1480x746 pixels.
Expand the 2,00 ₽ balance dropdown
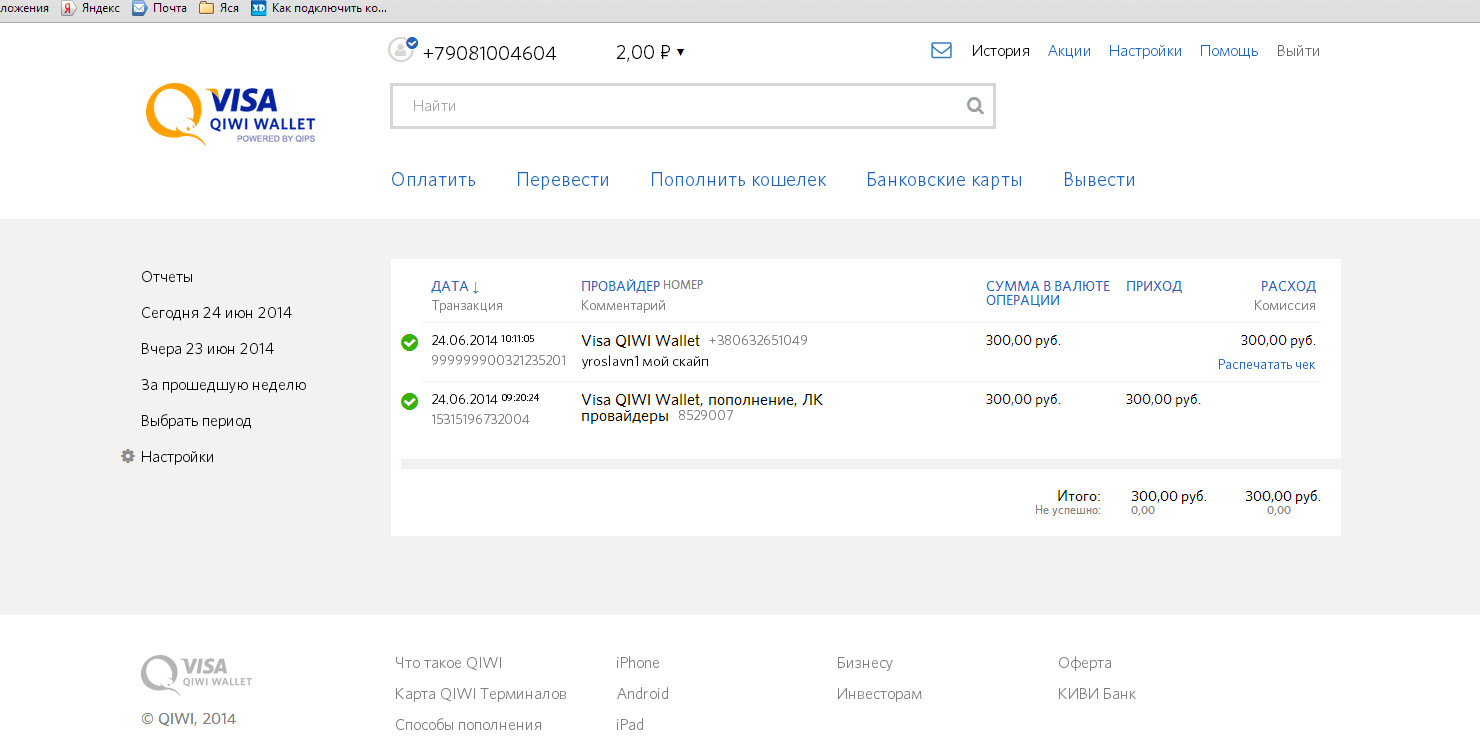click(650, 52)
